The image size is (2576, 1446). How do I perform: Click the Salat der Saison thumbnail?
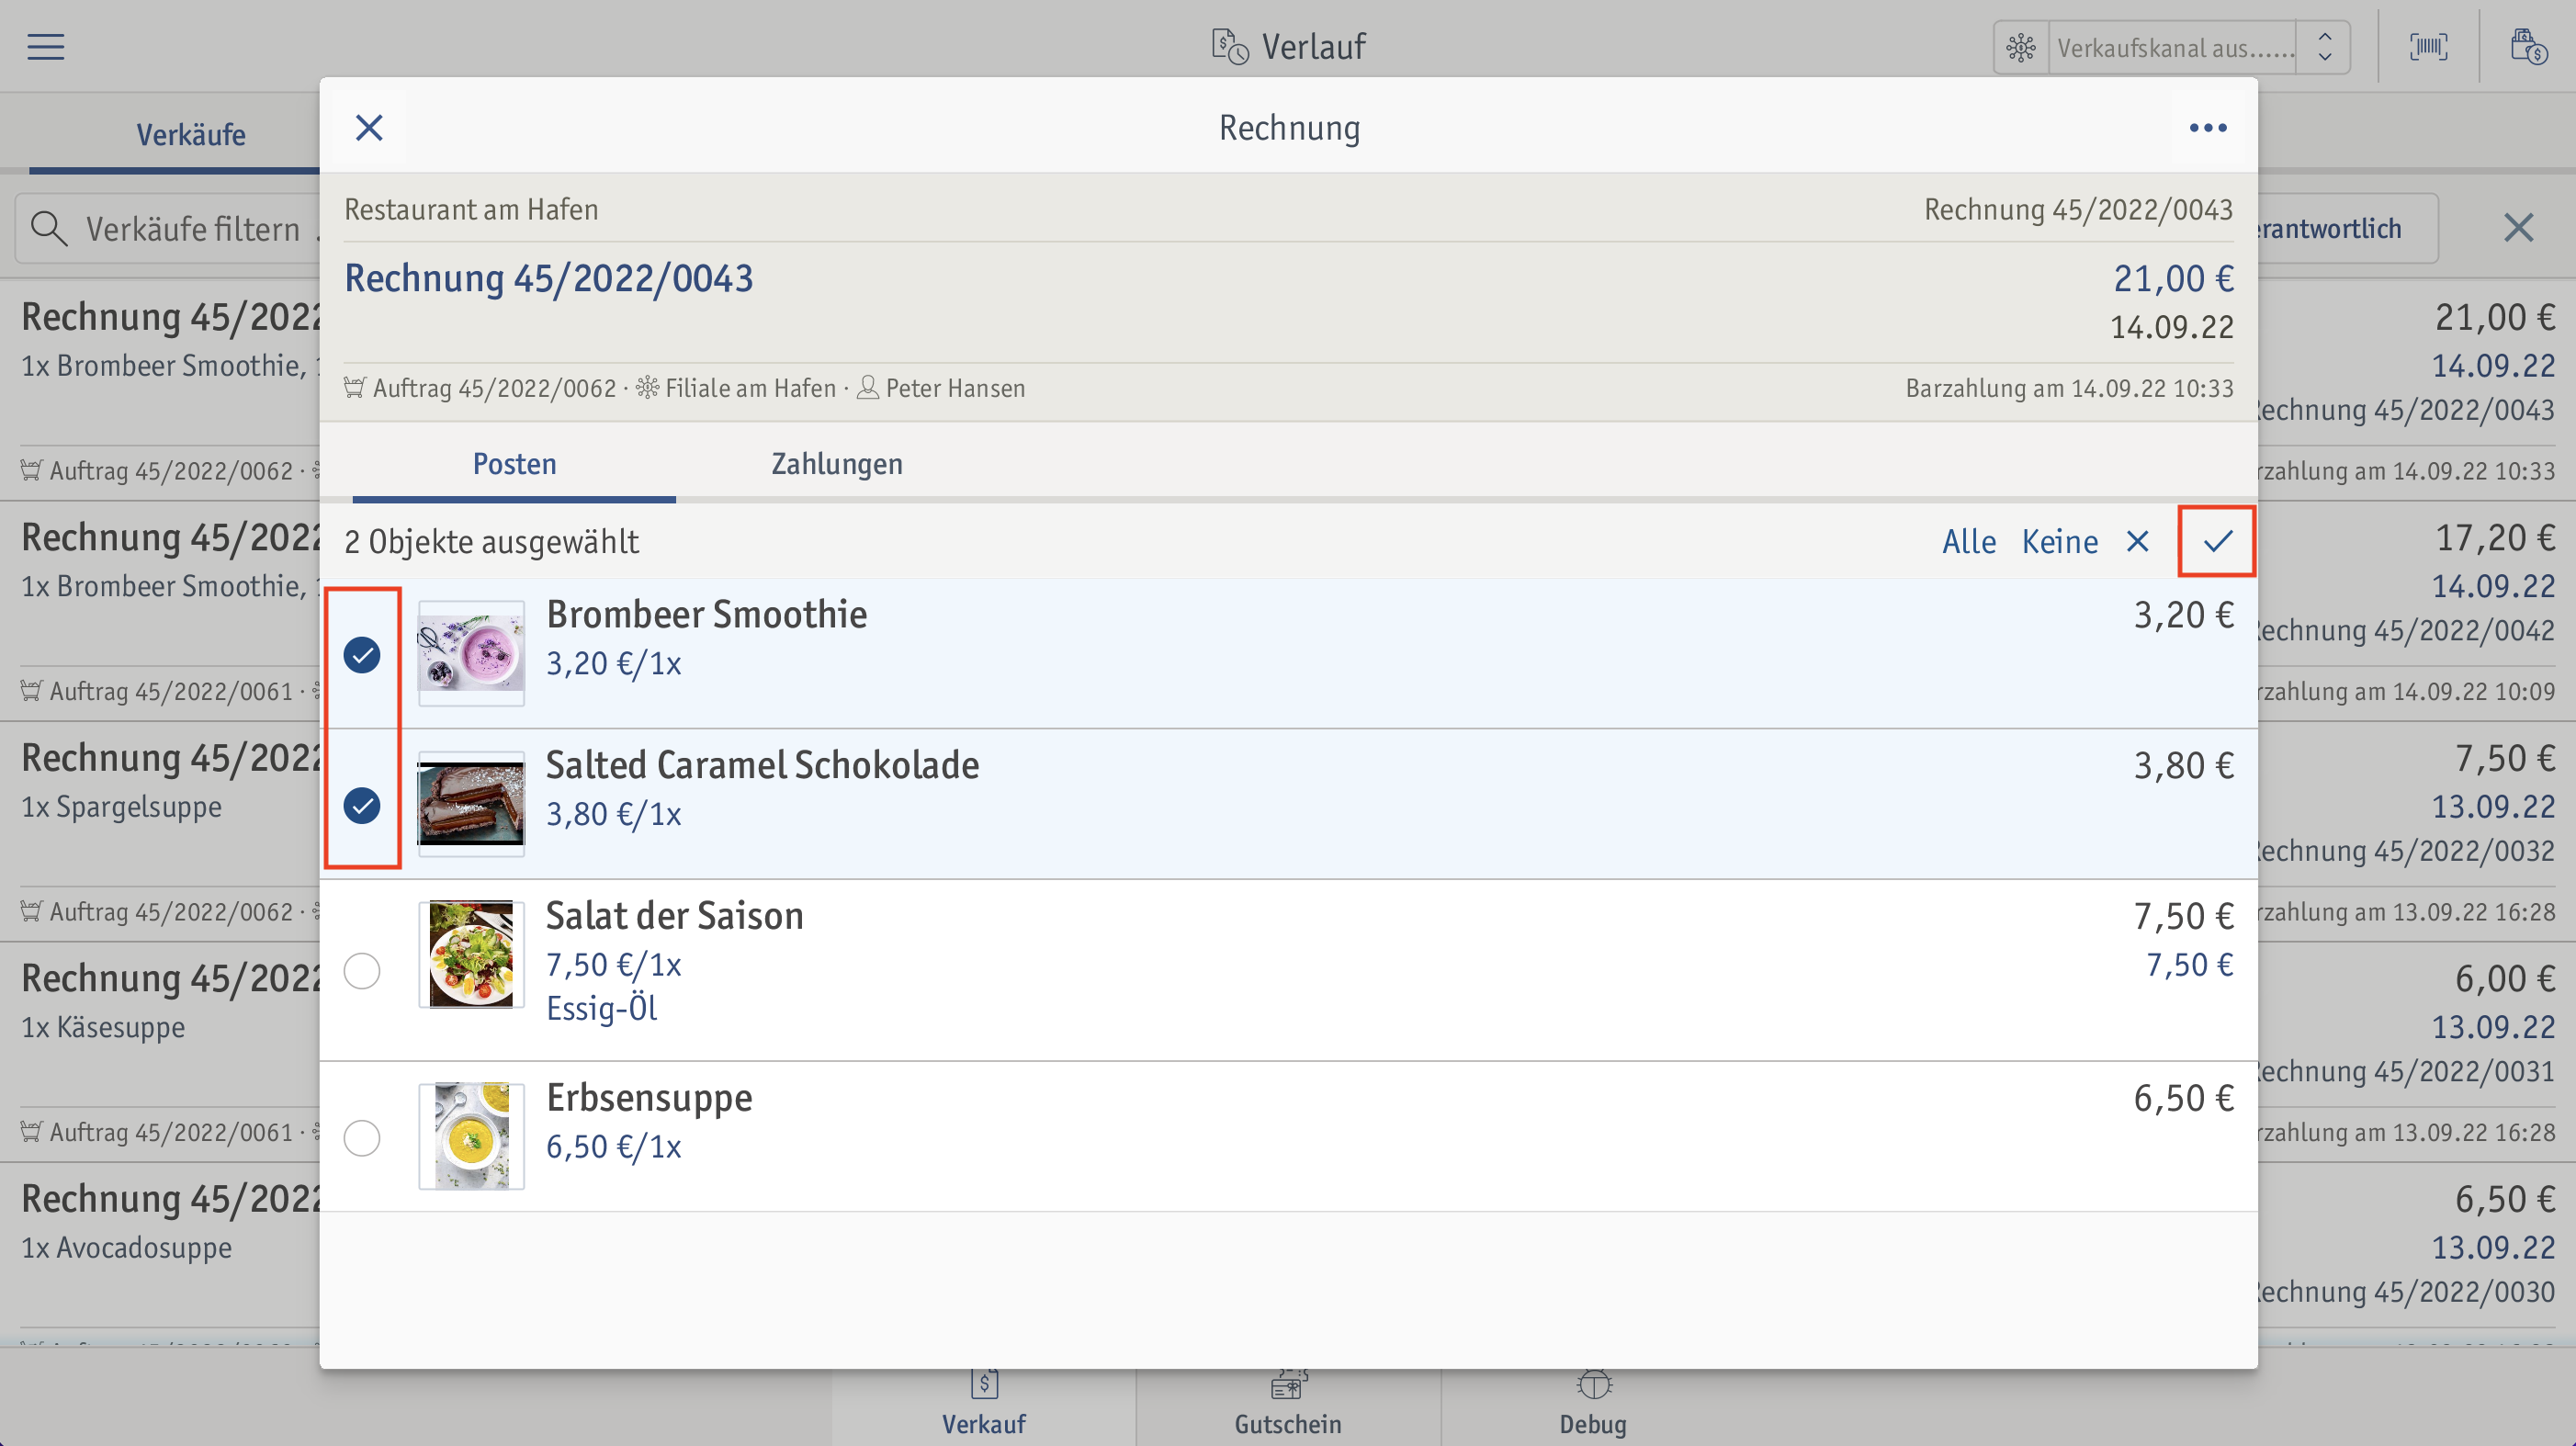471,954
